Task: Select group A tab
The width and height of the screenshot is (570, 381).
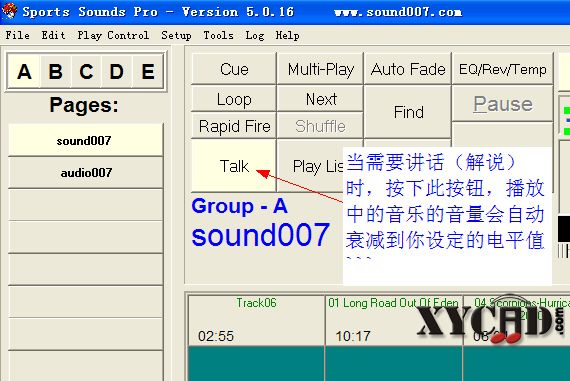Action: coord(24,71)
